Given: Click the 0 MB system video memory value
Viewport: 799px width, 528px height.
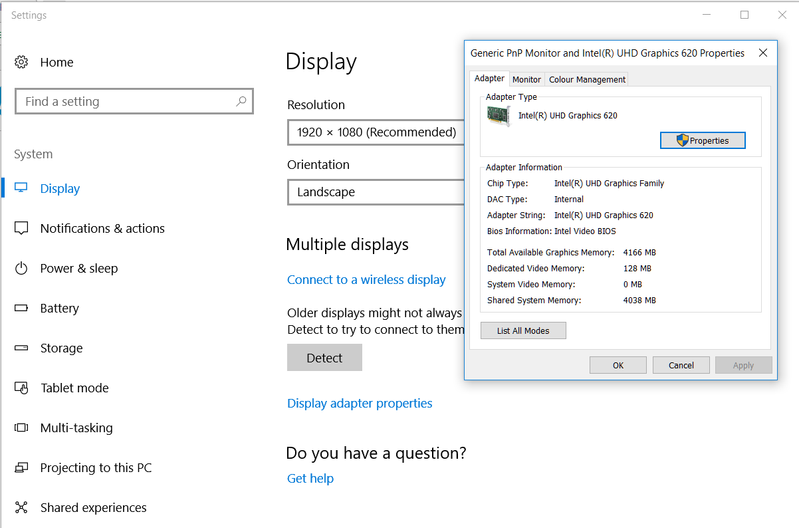Looking at the screenshot, I should click(x=632, y=284).
